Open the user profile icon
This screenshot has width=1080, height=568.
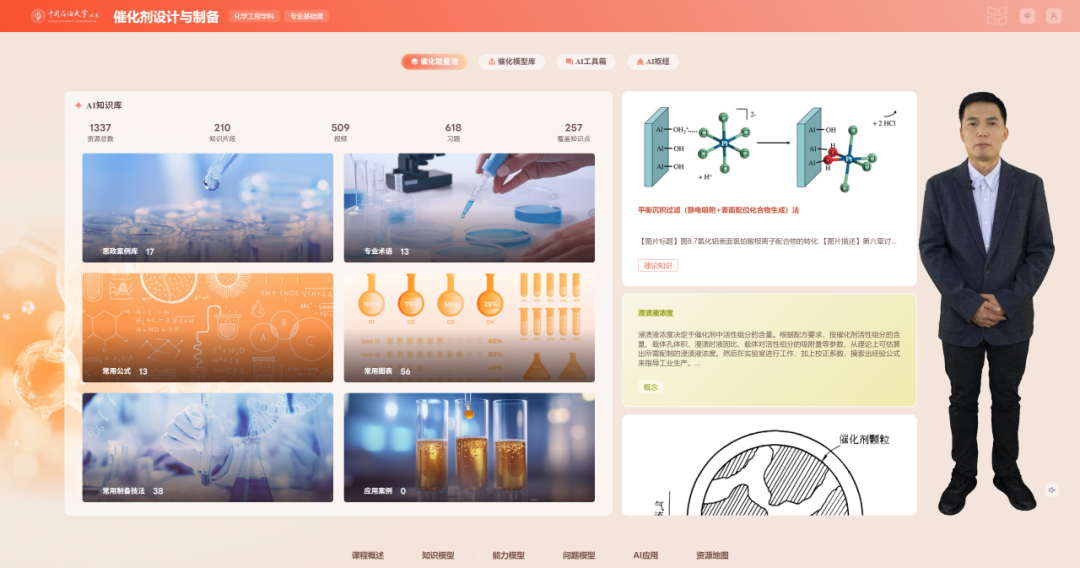click(1053, 16)
